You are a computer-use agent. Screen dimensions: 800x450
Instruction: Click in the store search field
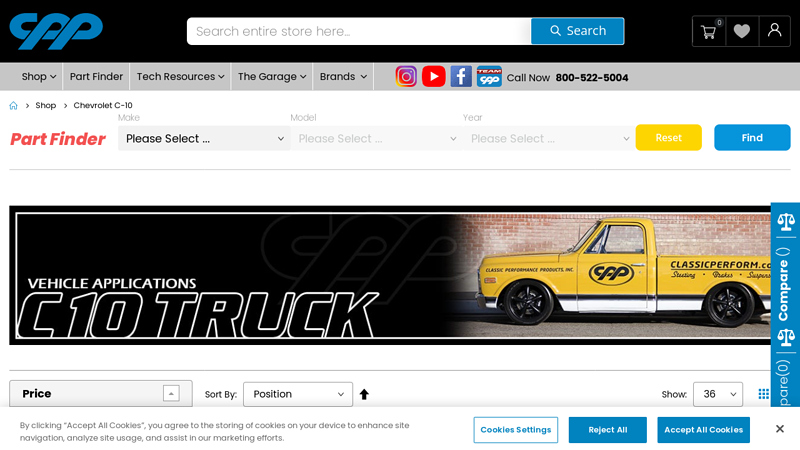click(x=359, y=31)
